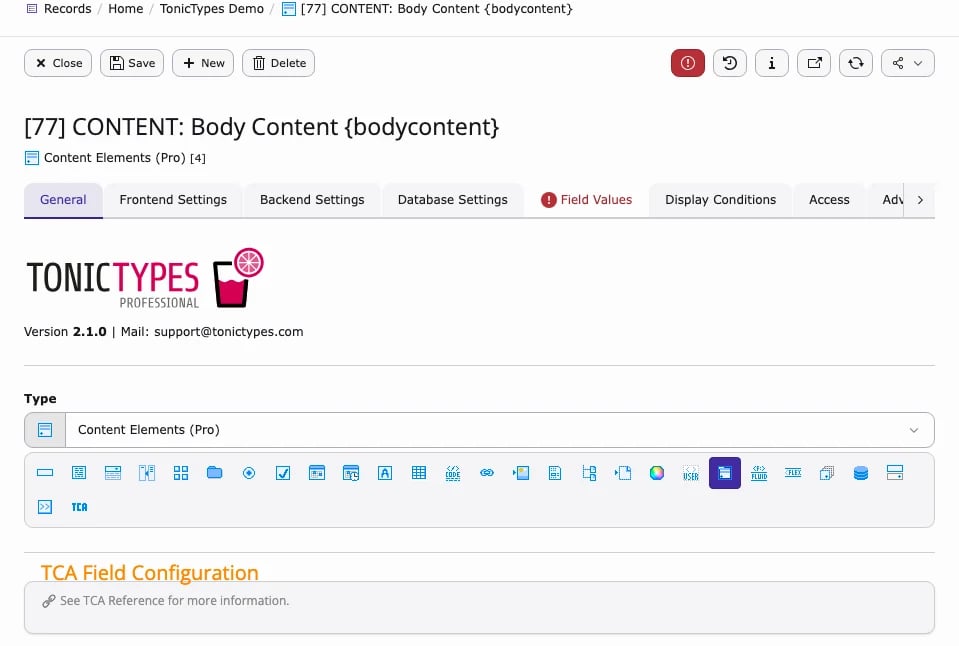The height and width of the screenshot is (646, 959).
Task: Pick the checkbox field type icon
Action: pos(283,473)
